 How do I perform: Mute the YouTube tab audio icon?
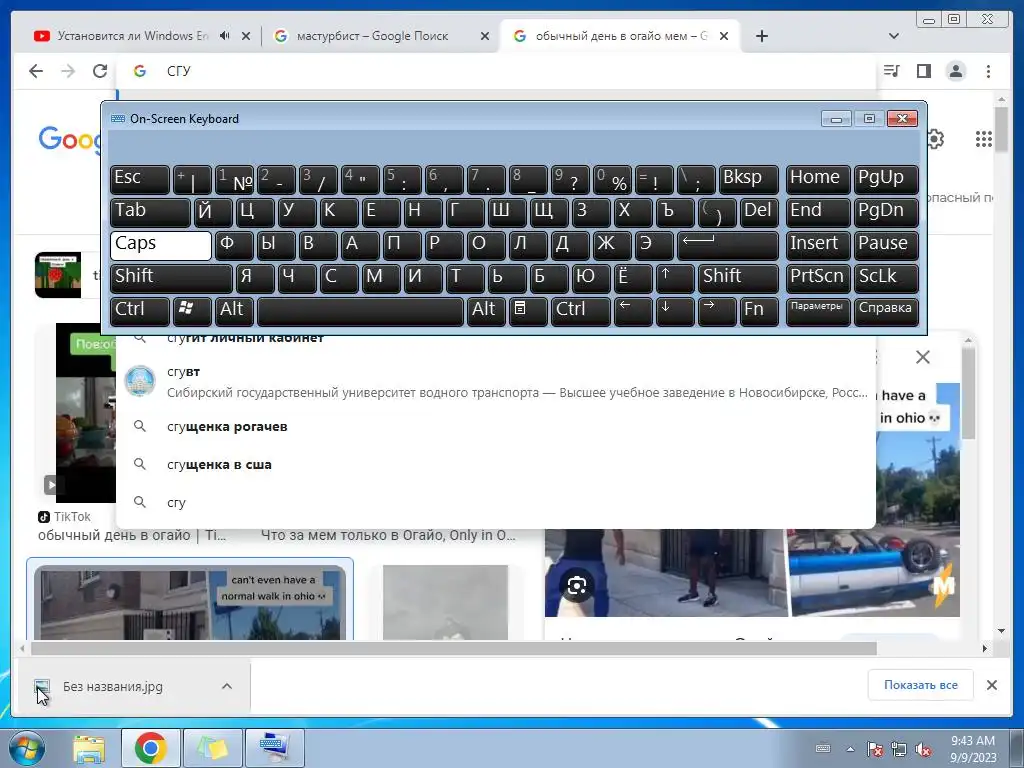click(225, 36)
